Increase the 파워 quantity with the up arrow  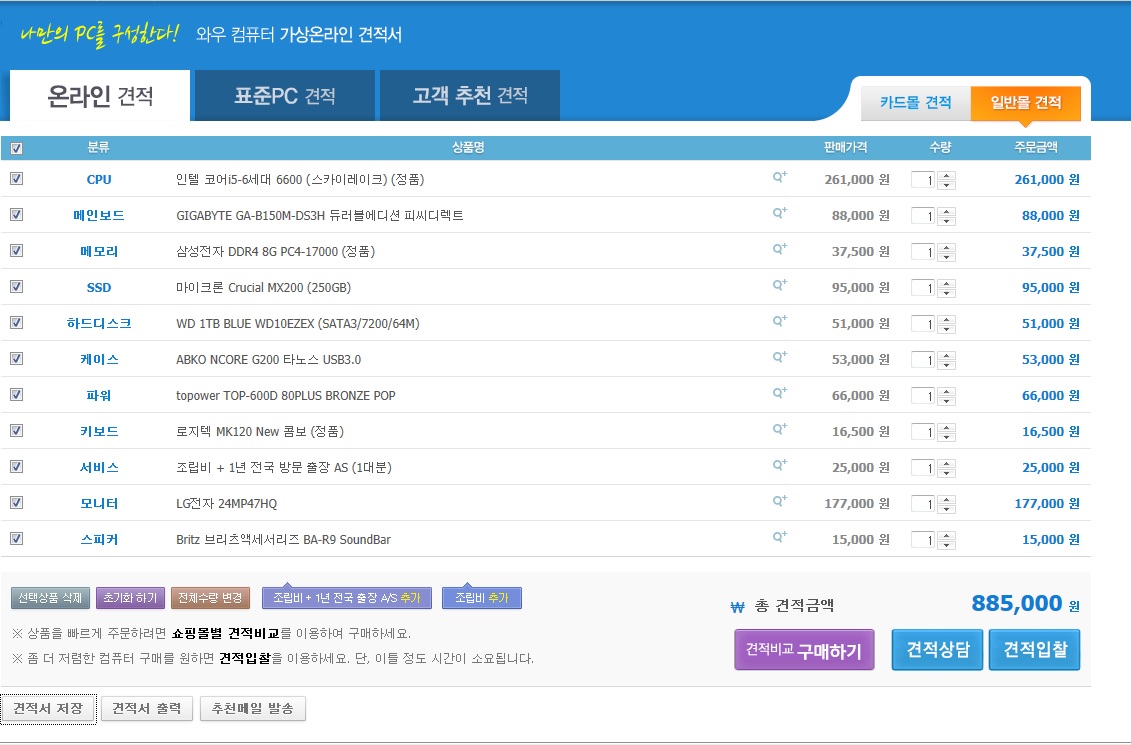[x=947, y=392]
